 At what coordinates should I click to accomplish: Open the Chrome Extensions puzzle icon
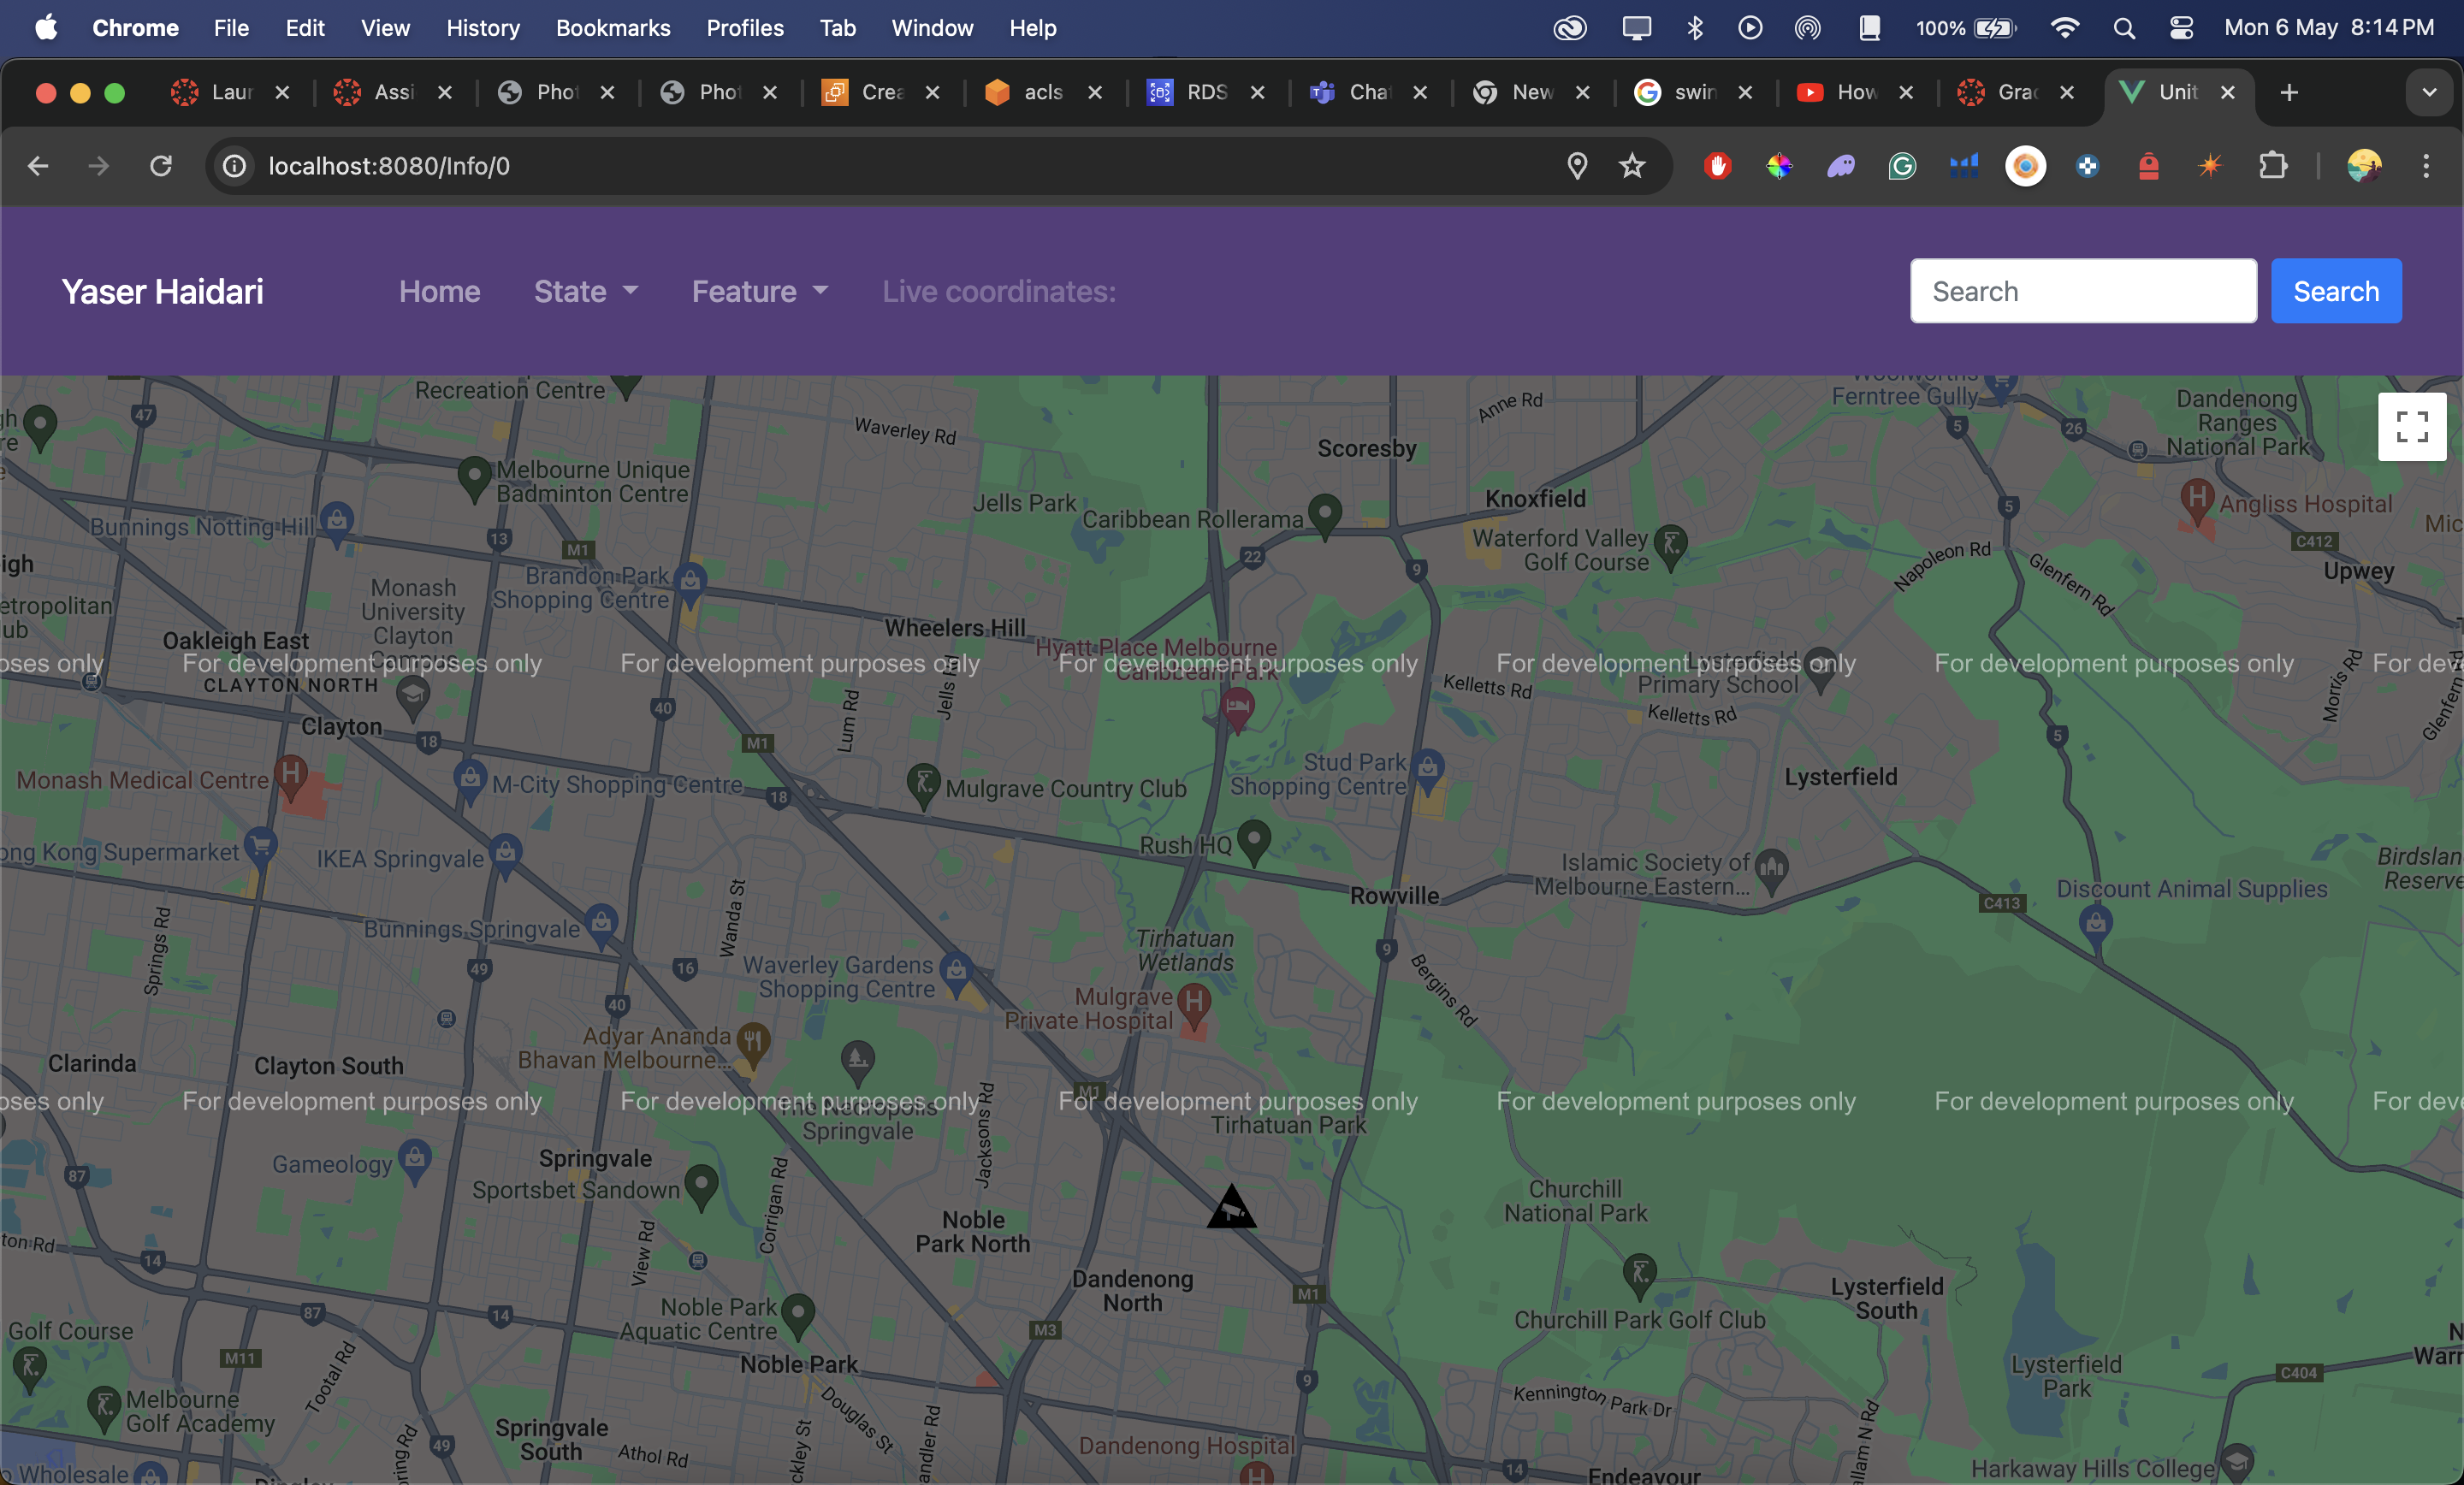pyautogui.click(x=2273, y=166)
